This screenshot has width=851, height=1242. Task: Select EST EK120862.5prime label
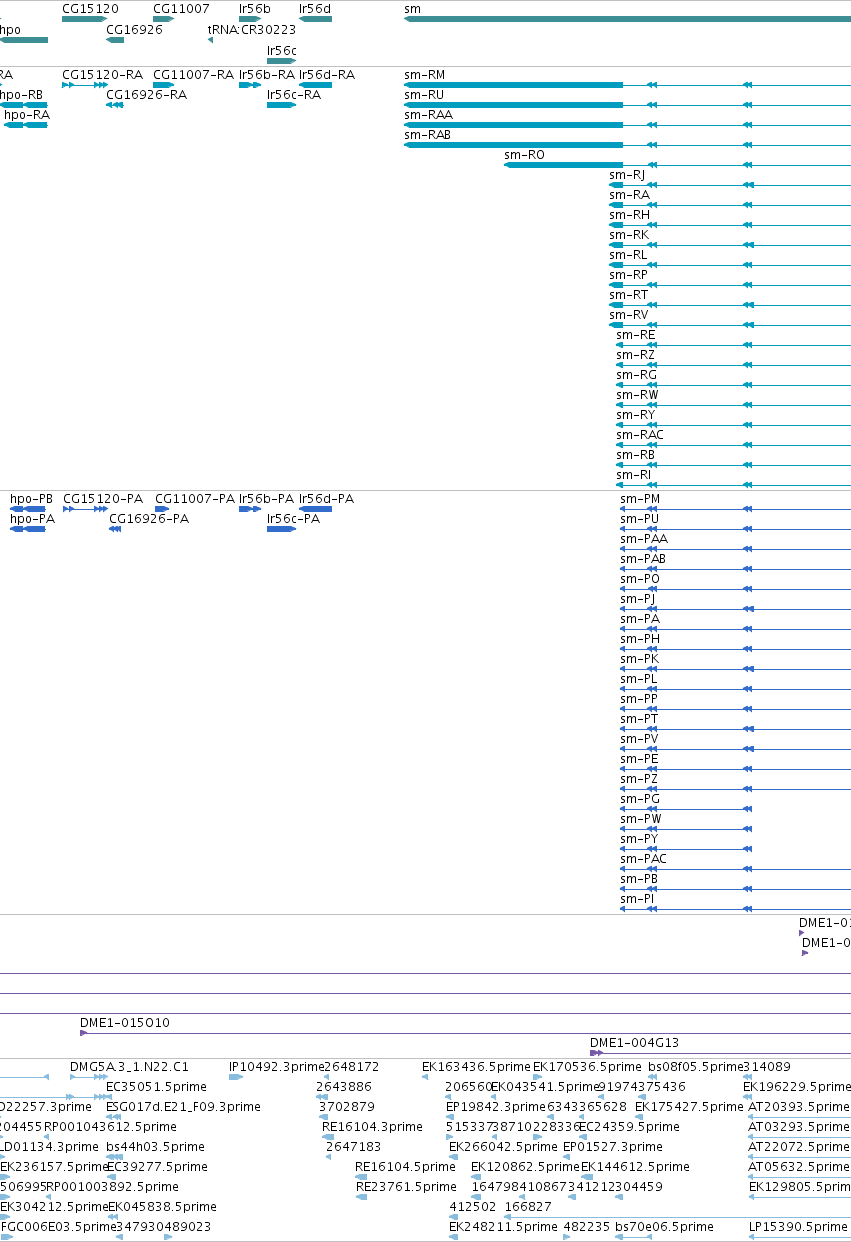525,1167
